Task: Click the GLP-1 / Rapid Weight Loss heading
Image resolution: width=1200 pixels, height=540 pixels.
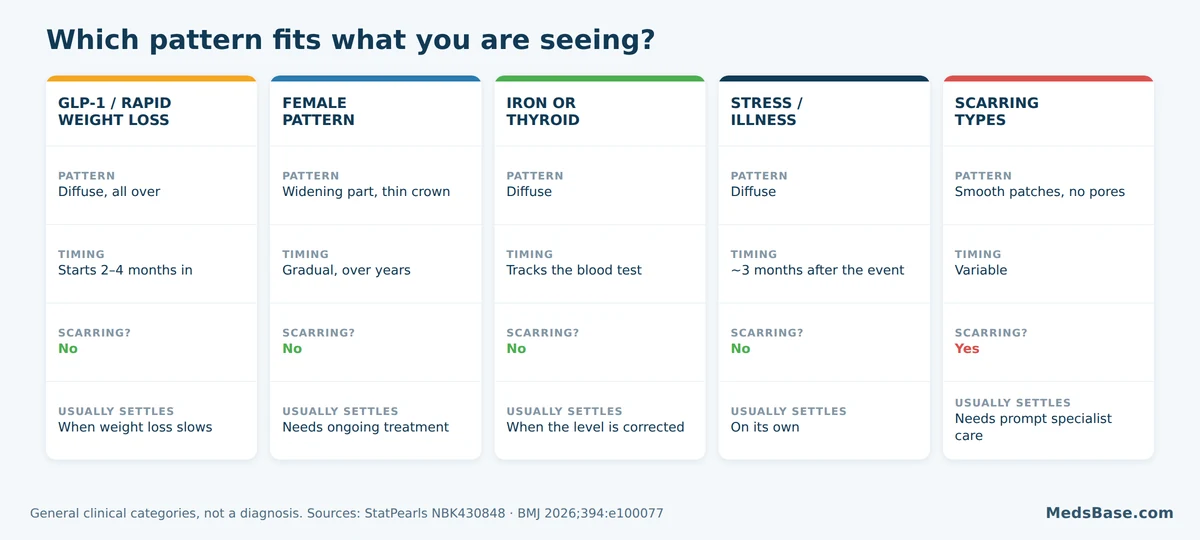Action: coord(113,111)
